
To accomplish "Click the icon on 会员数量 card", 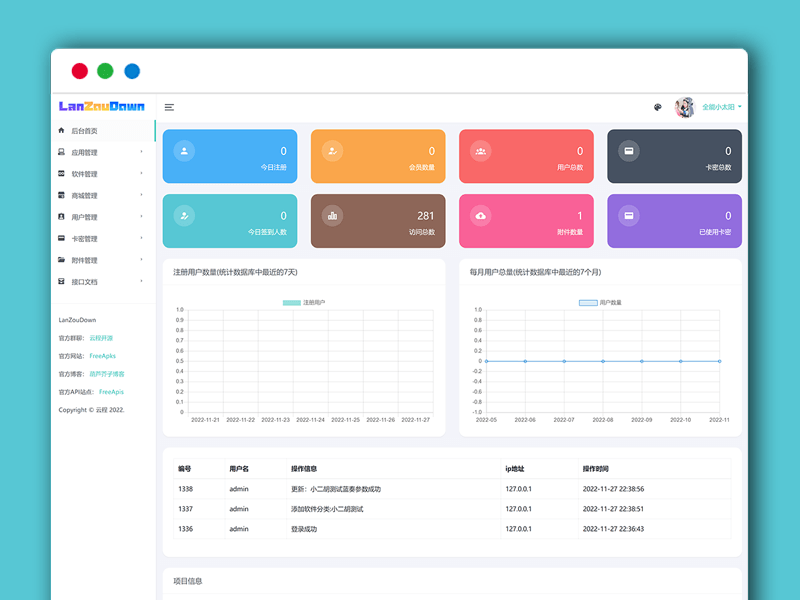I will click(332, 151).
